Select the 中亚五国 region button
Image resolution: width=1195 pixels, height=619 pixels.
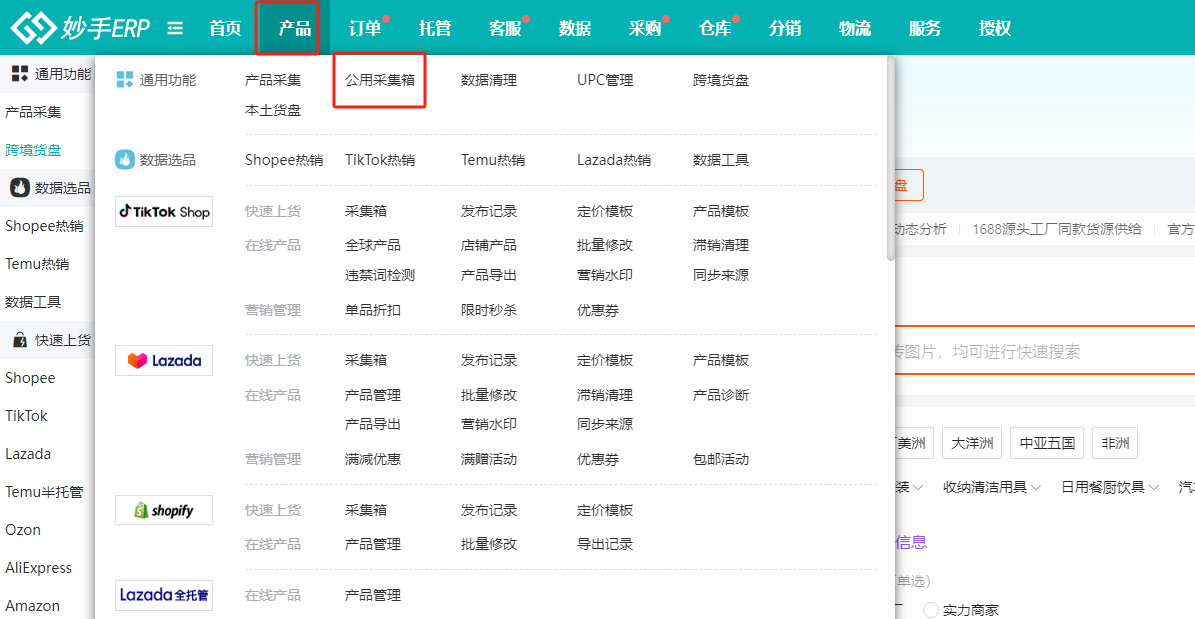pyautogui.click(x=1047, y=443)
